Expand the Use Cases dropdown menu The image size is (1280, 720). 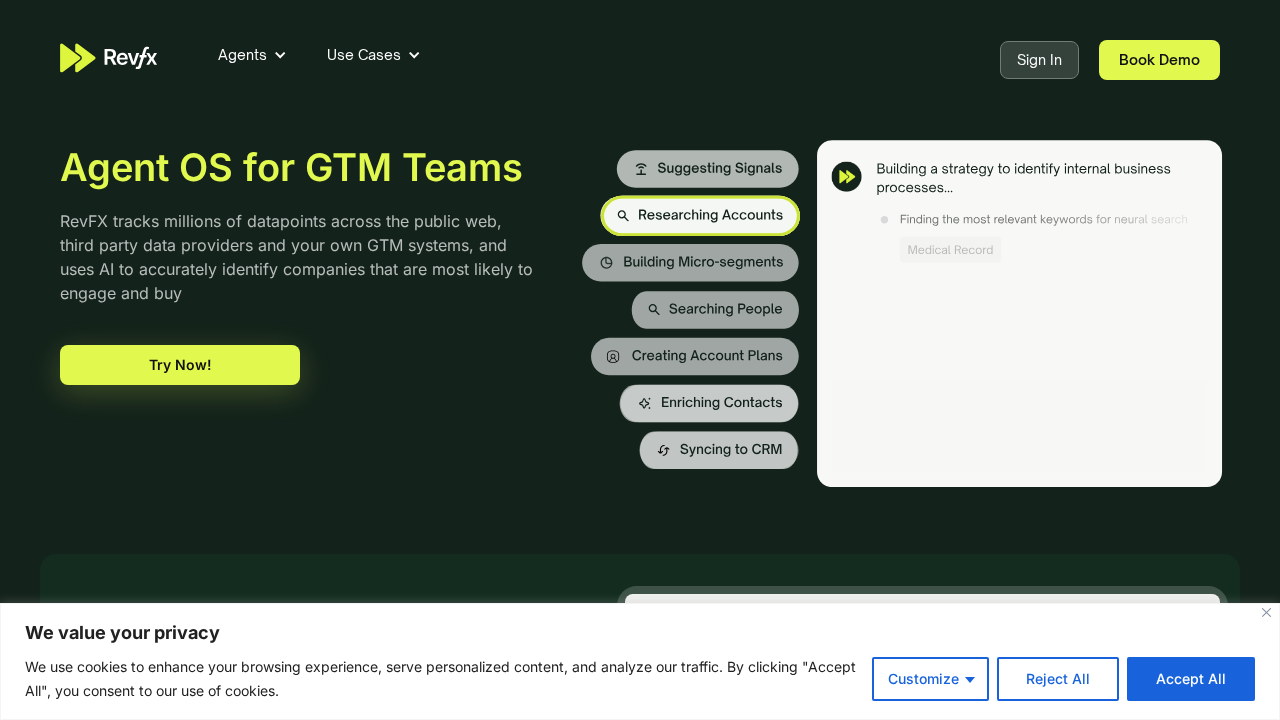373,55
